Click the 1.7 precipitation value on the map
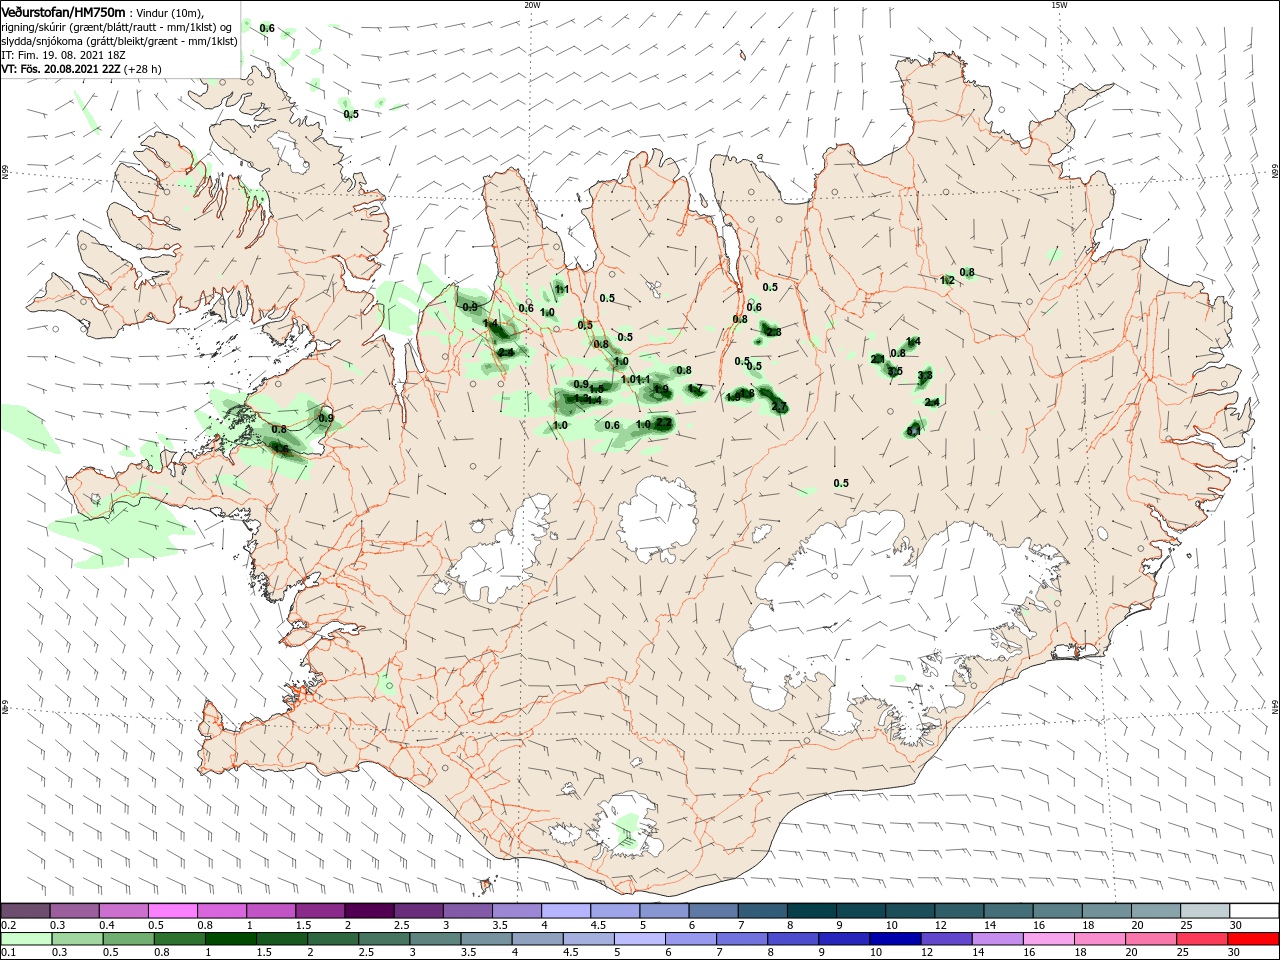The width and height of the screenshot is (1280, 960). point(696,389)
